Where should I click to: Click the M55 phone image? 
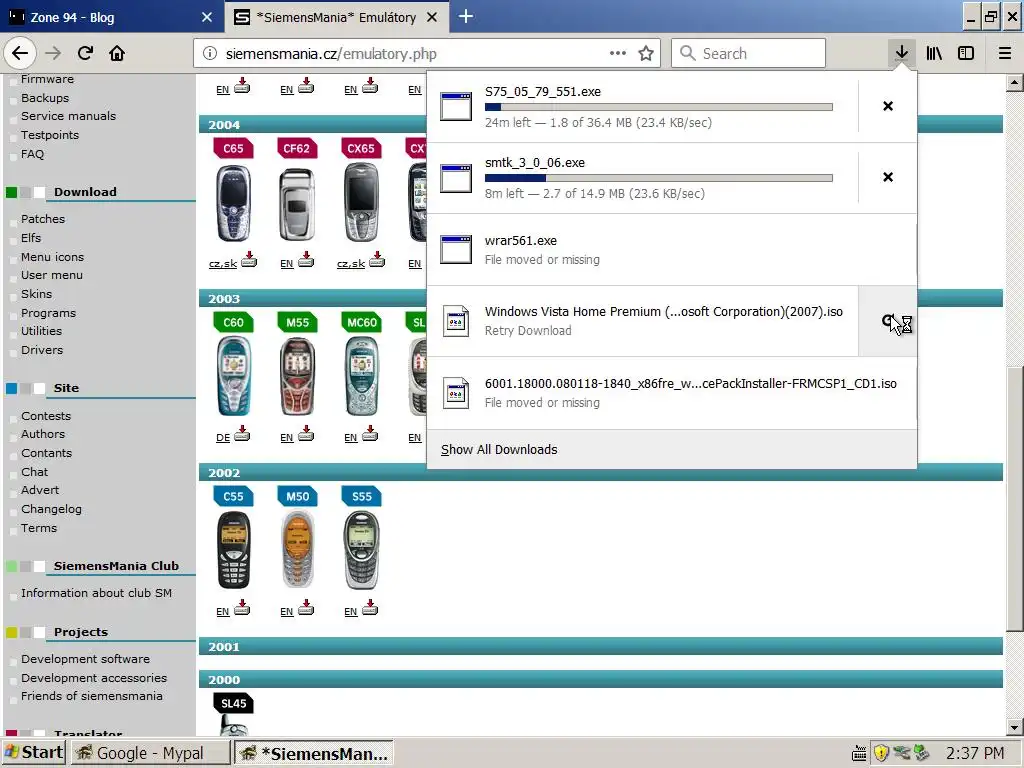(x=297, y=377)
